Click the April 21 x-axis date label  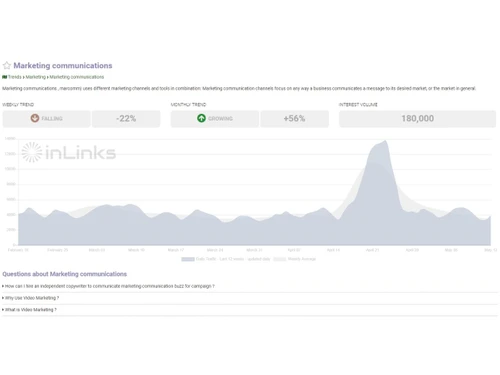(x=372, y=250)
